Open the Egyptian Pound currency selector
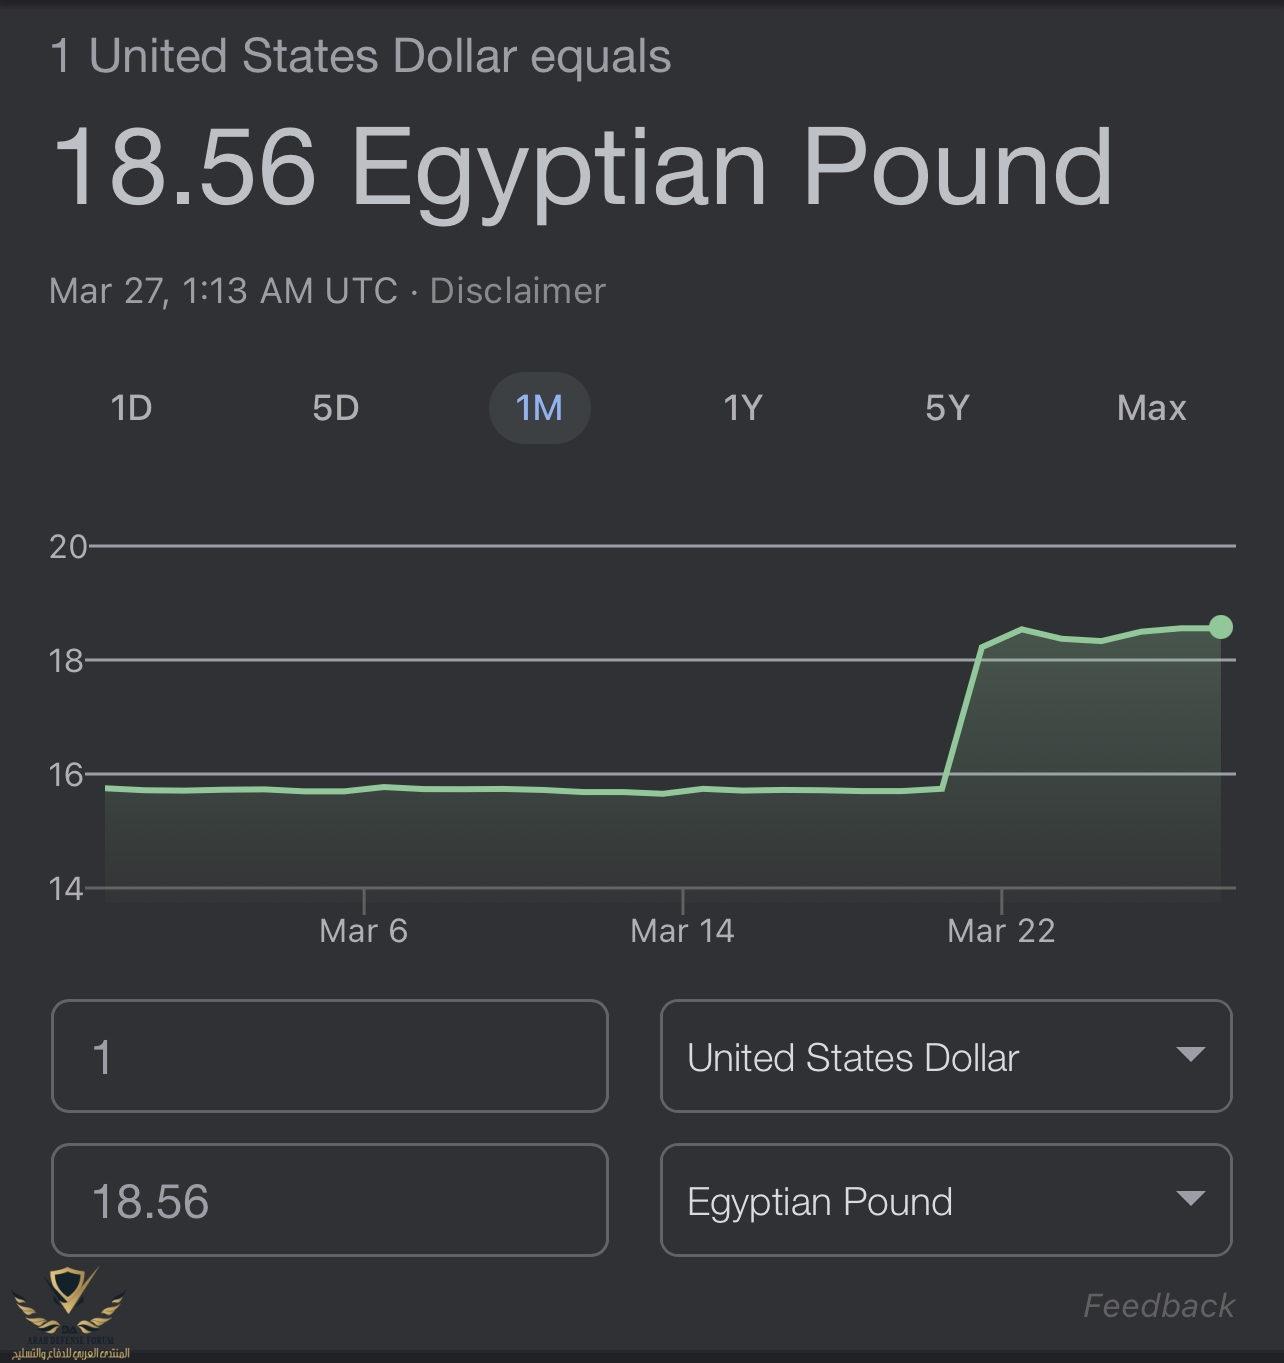Image resolution: width=1284 pixels, height=1363 pixels. click(x=946, y=1200)
